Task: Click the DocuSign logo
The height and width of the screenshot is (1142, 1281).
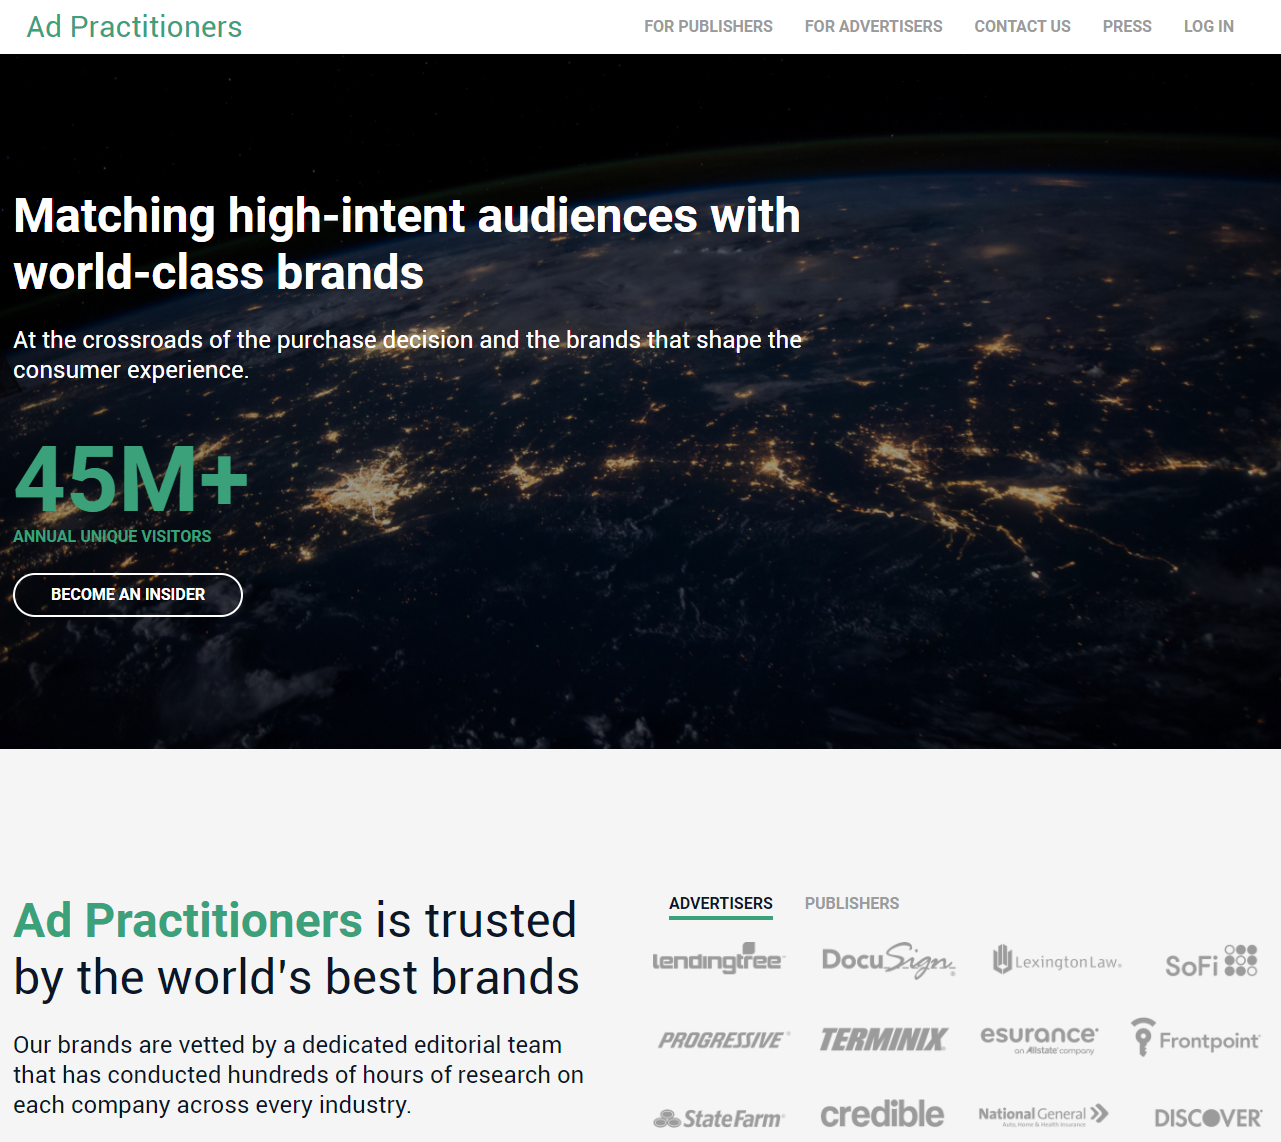Action: (888, 960)
